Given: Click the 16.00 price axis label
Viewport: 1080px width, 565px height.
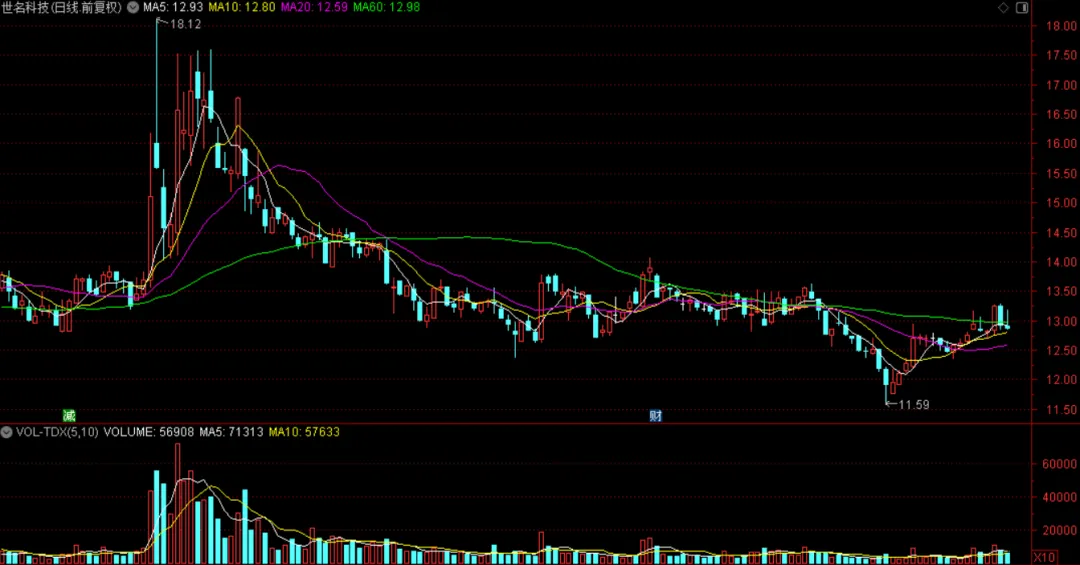Looking at the screenshot, I should (x=1061, y=144).
